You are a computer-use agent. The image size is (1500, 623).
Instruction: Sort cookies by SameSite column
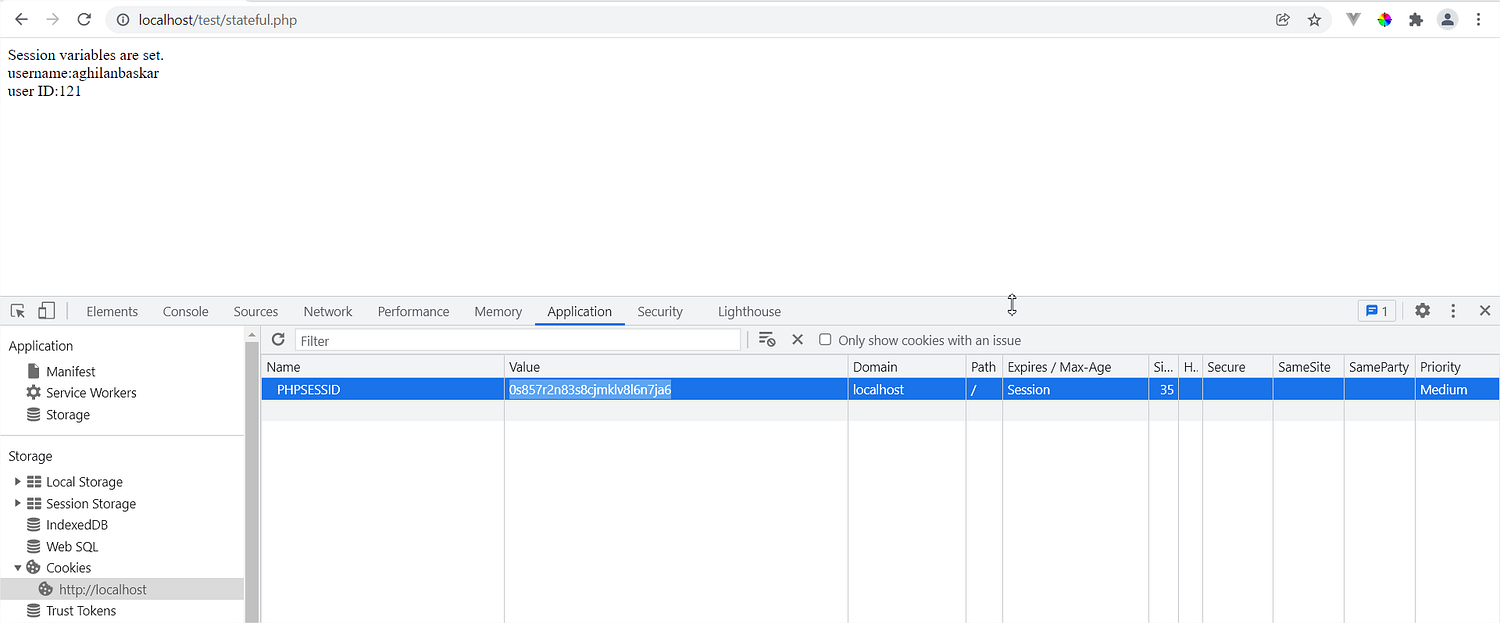pos(1309,367)
